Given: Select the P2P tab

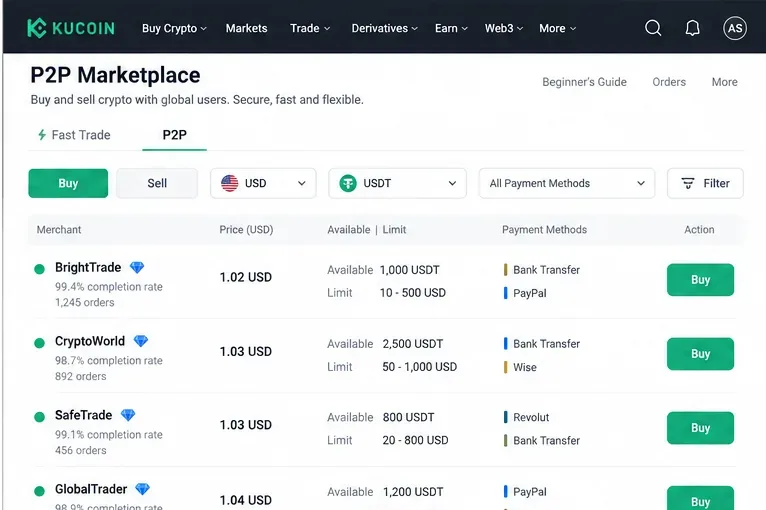Looking at the screenshot, I should click(174, 135).
